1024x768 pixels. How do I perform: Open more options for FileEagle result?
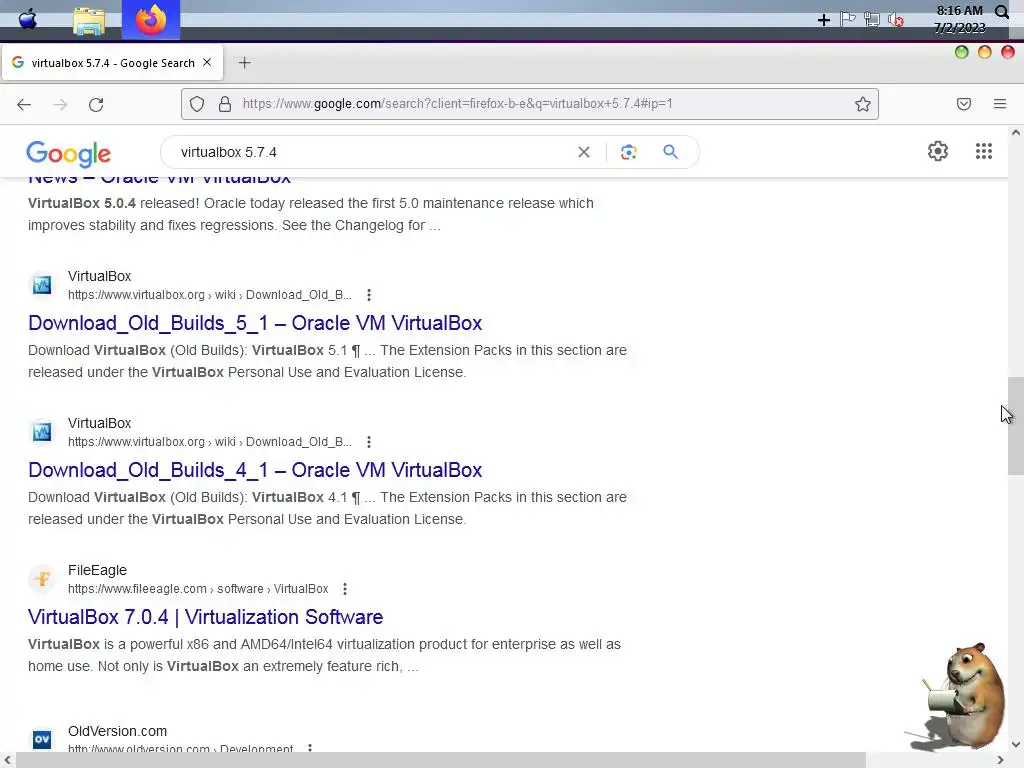click(x=345, y=589)
